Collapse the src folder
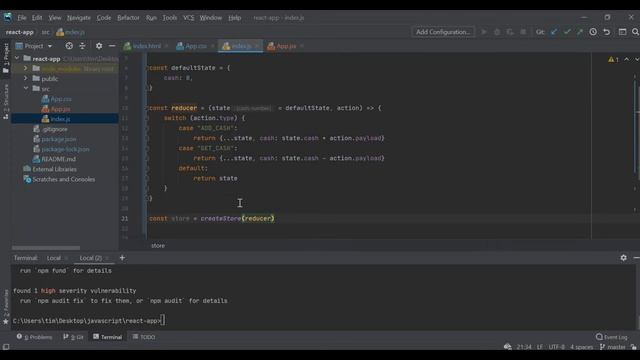 [x=26, y=88]
